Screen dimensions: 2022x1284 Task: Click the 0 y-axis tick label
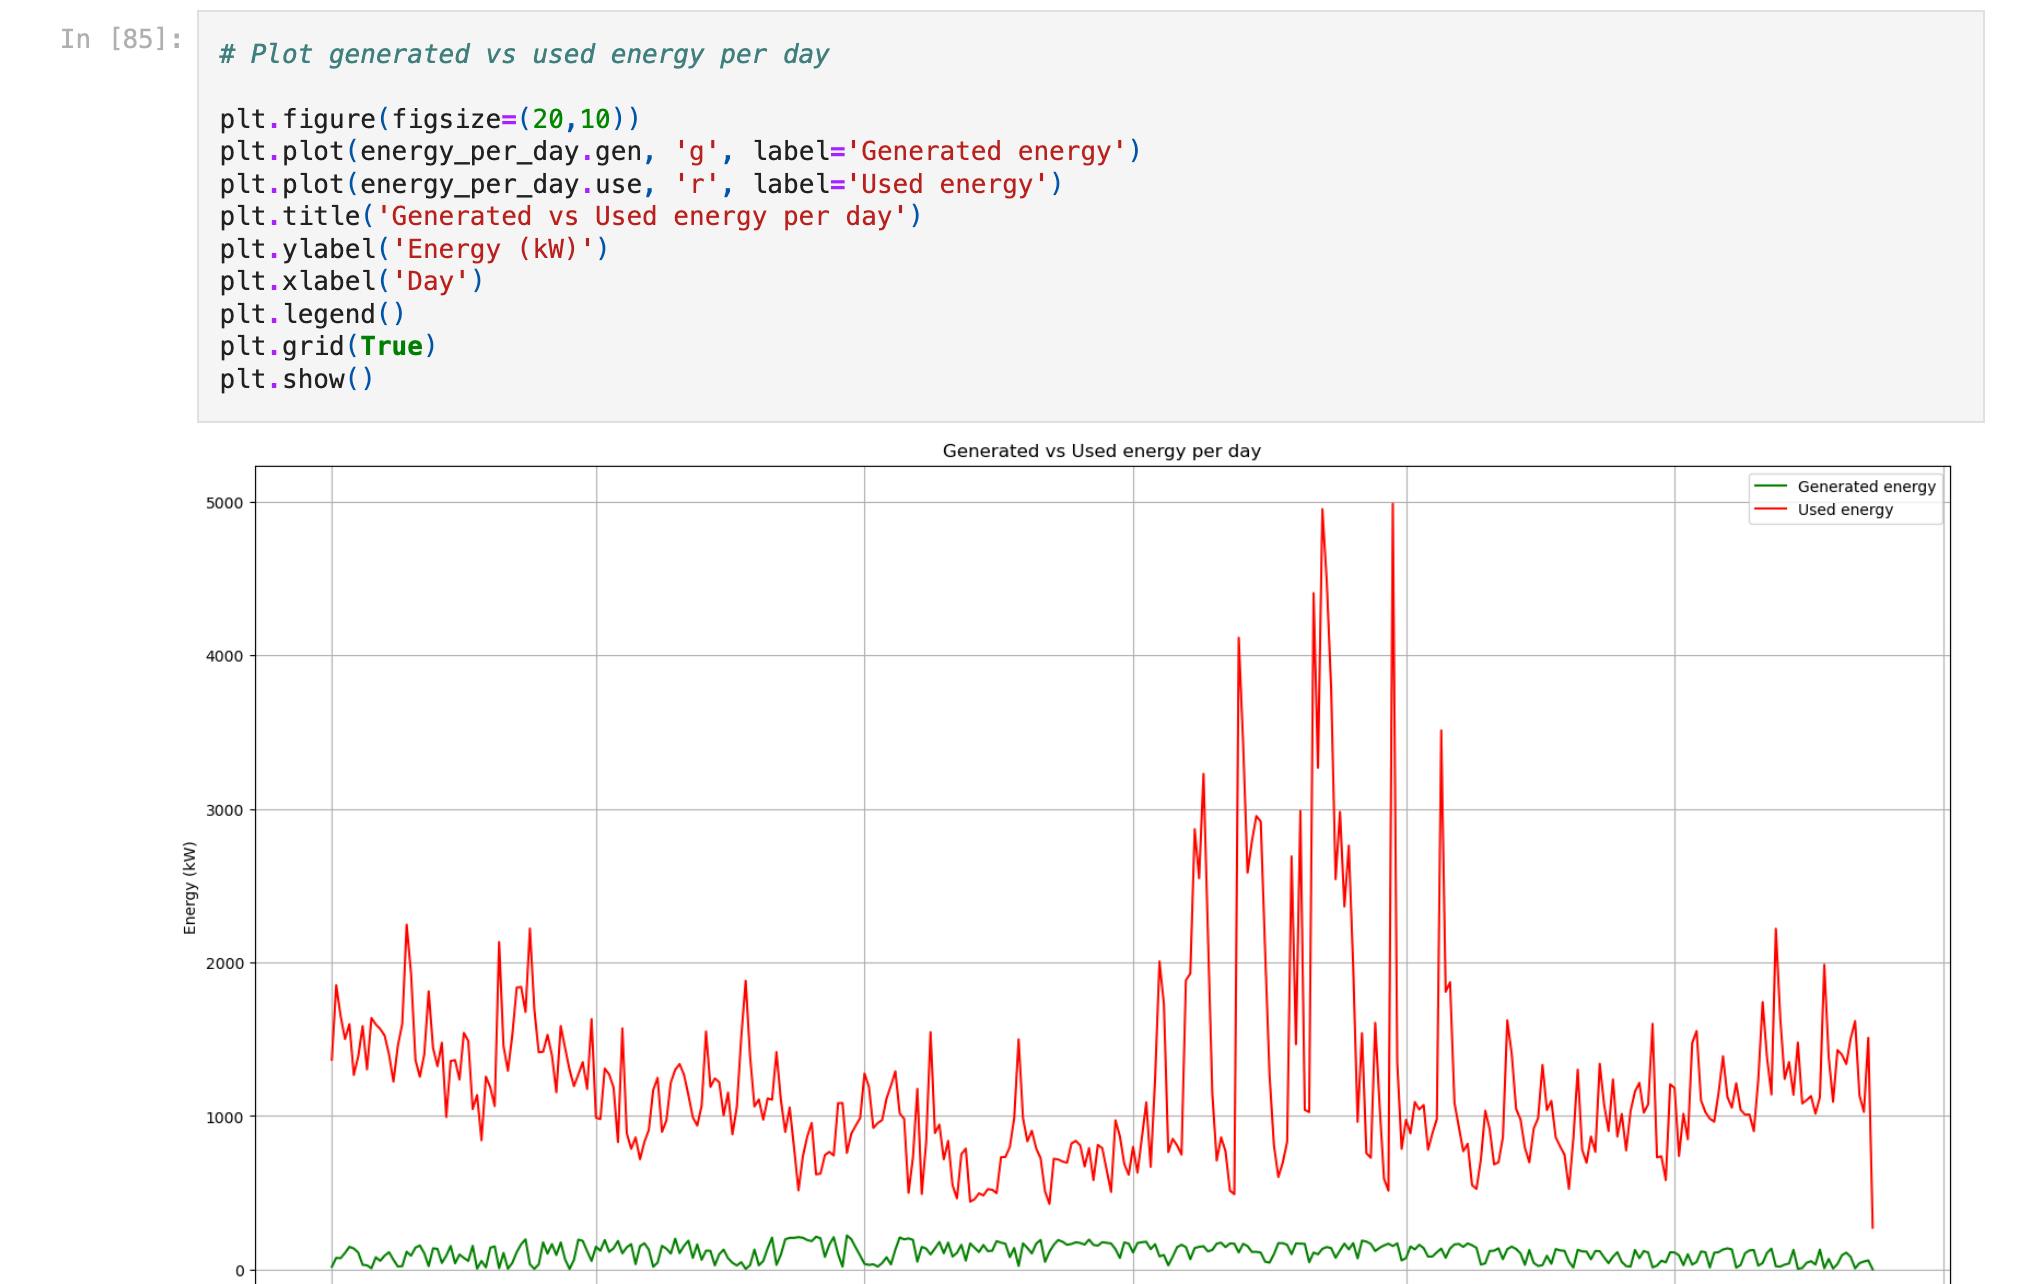239,1271
